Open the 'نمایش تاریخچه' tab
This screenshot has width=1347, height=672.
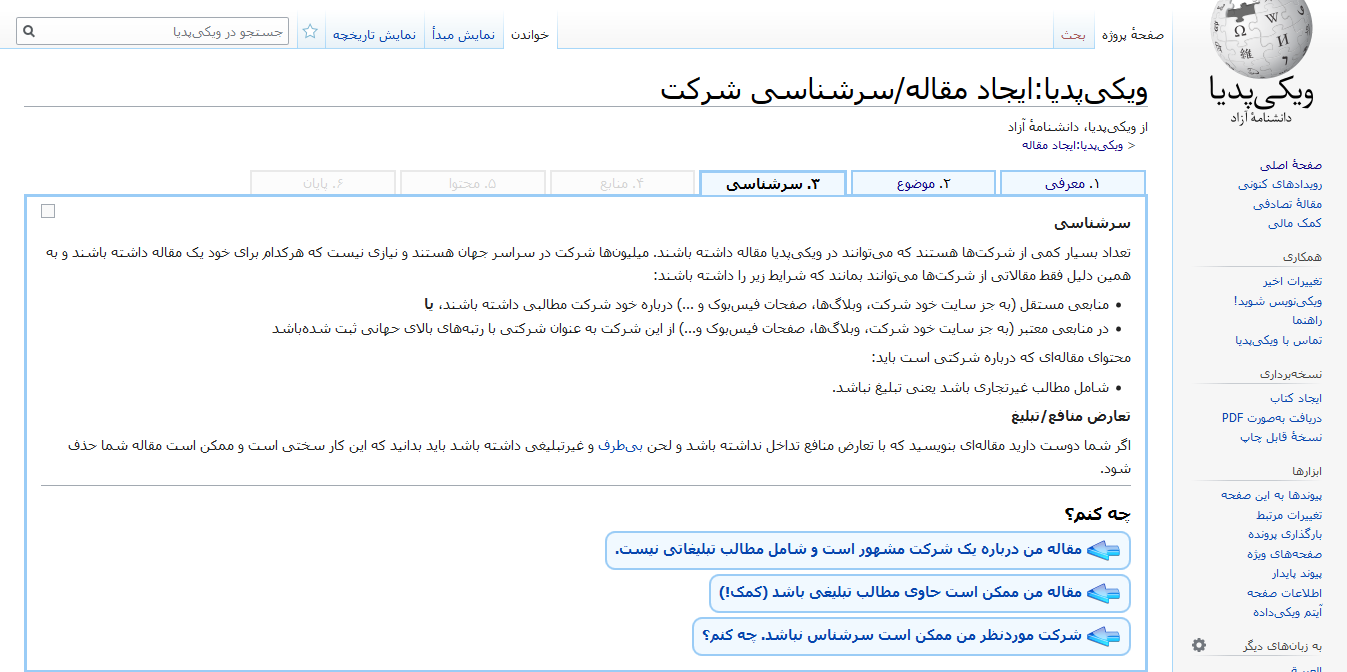pos(374,34)
